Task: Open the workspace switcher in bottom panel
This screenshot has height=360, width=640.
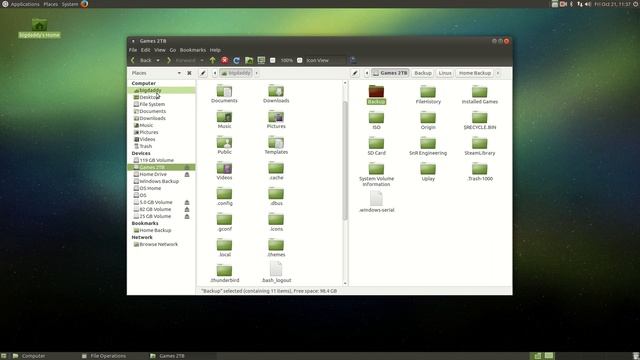Action: pyautogui.click(x=543, y=356)
